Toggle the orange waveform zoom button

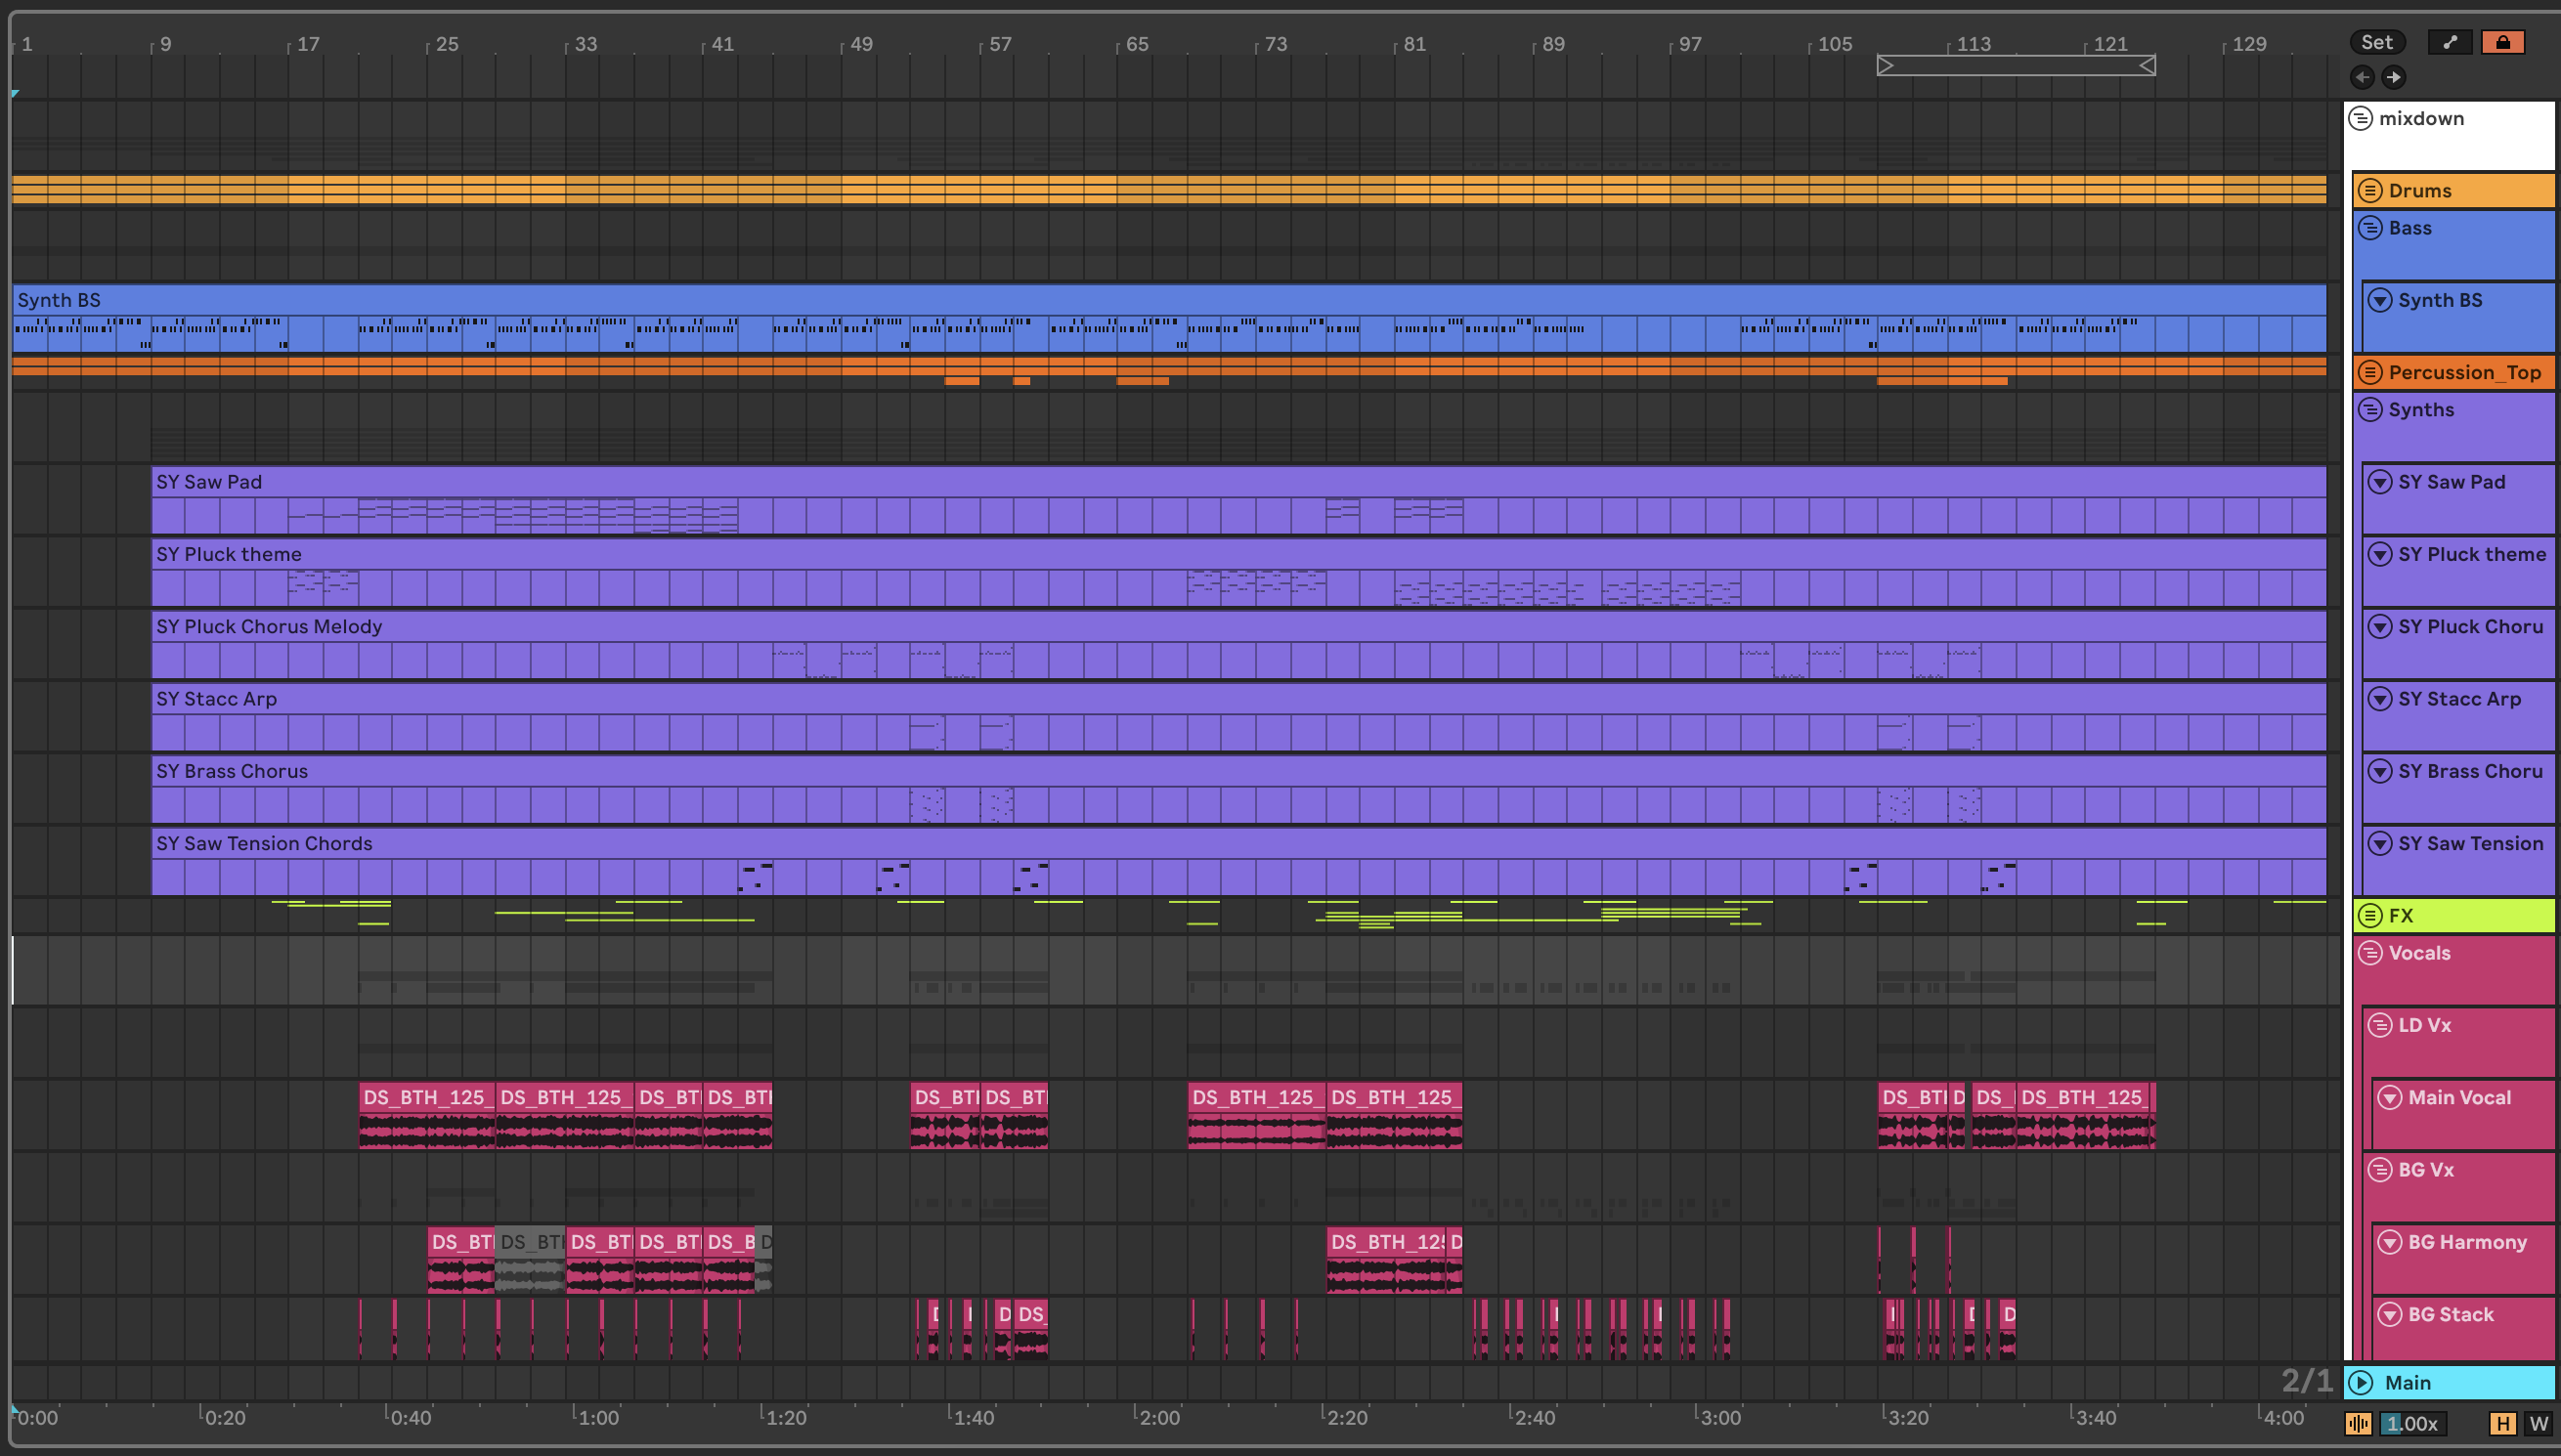tap(2358, 1423)
